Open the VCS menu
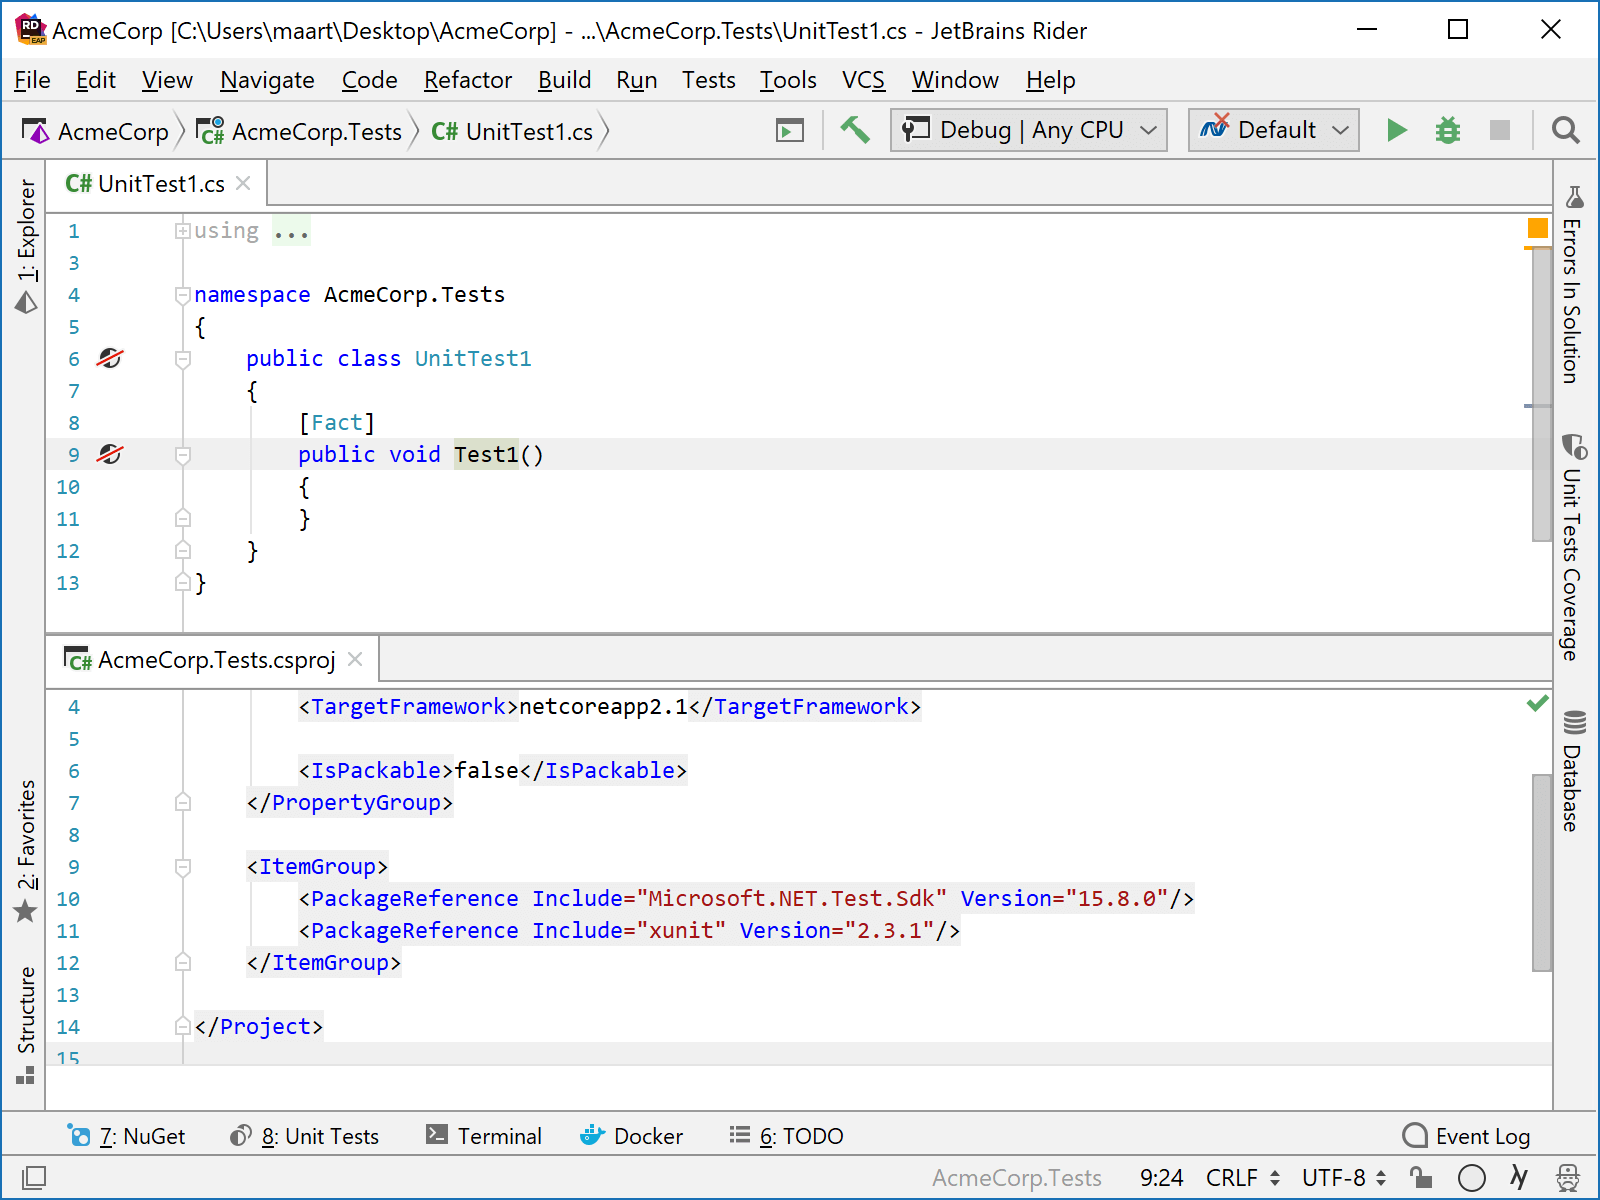1600x1200 pixels. tap(863, 80)
